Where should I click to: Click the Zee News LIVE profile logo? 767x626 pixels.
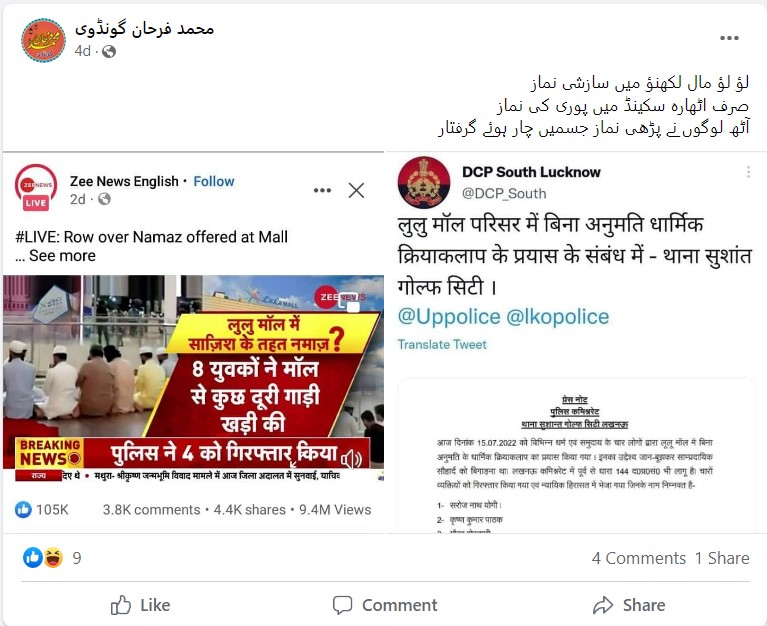pyautogui.click(x=36, y=188)
